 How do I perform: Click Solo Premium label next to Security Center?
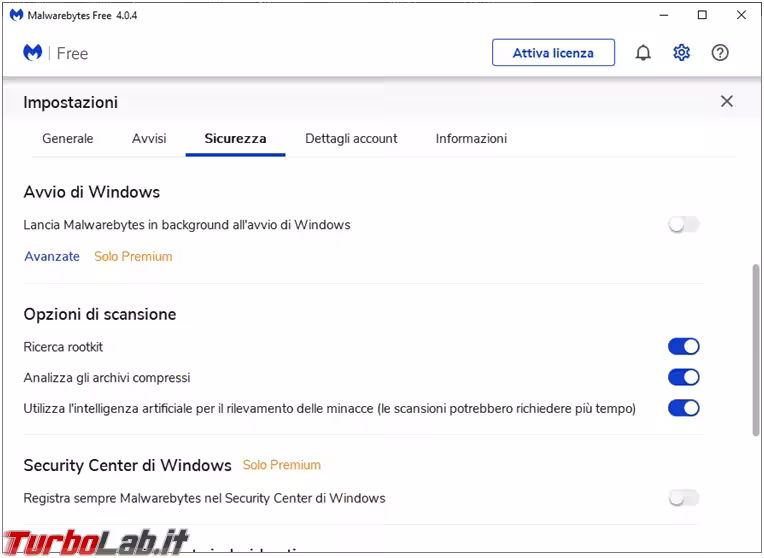coord(282,465)
